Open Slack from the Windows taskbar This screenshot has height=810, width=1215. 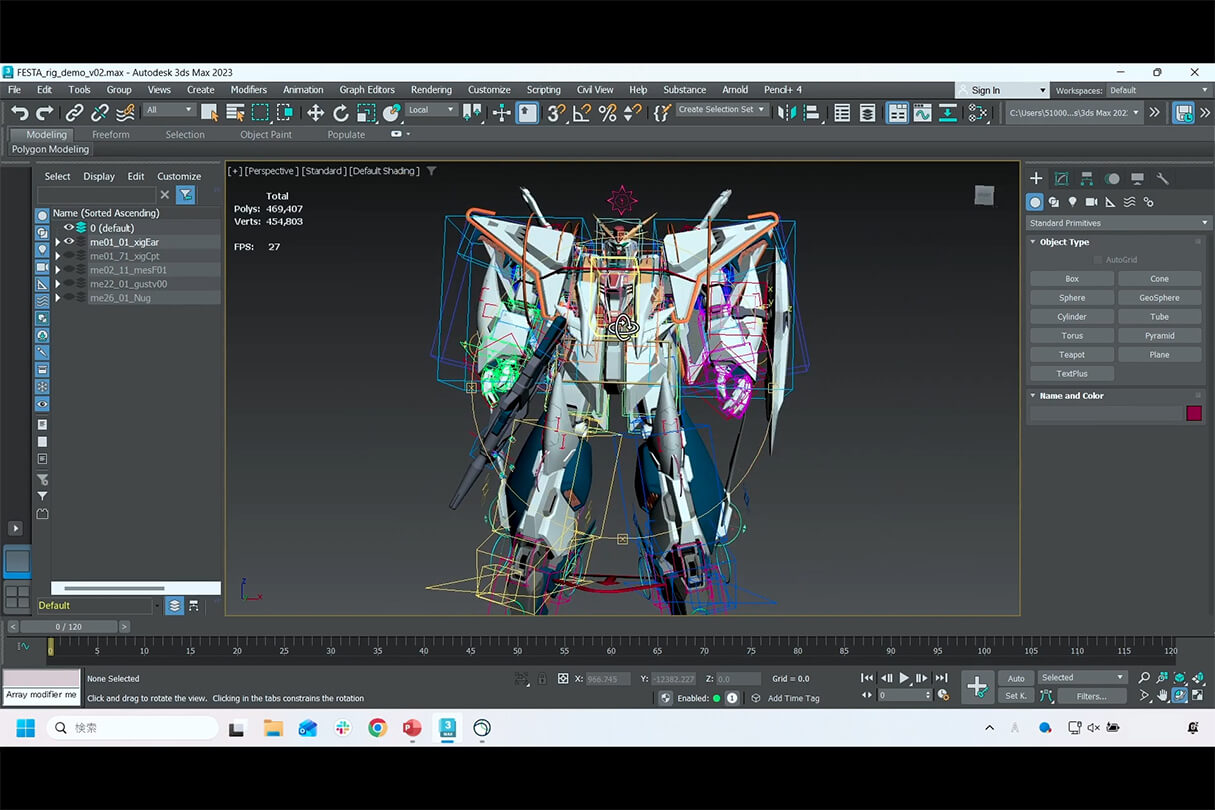[x=343, y=728]
